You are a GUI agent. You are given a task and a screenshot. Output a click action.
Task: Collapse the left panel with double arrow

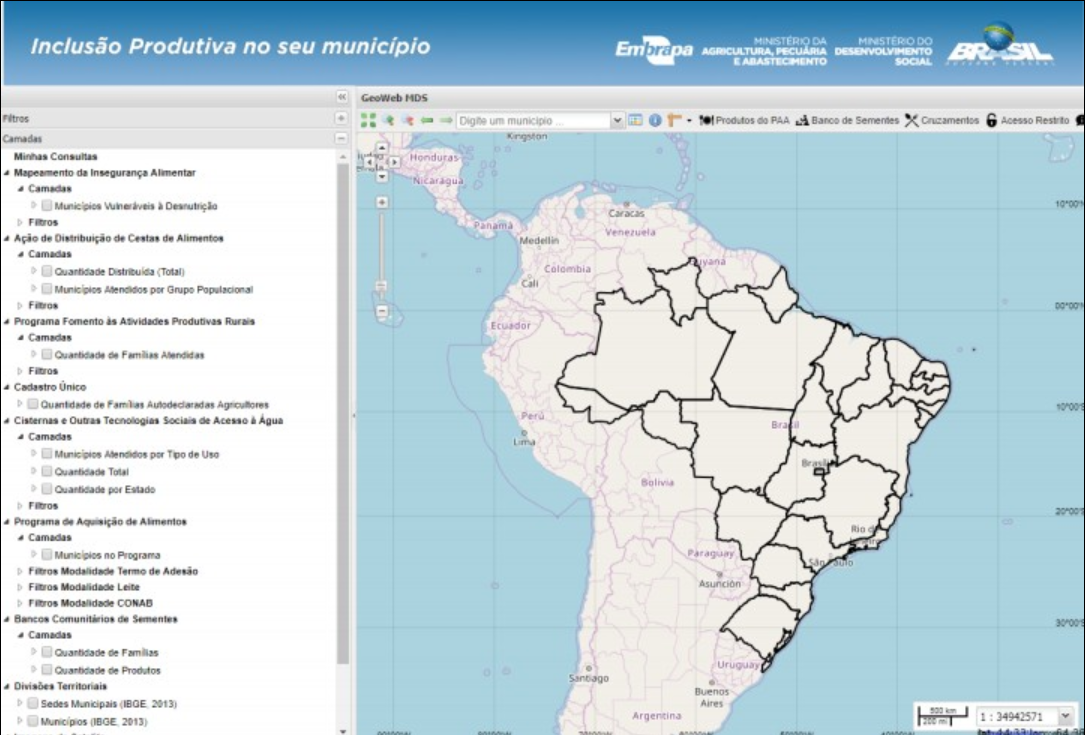[x=341, y=97]
